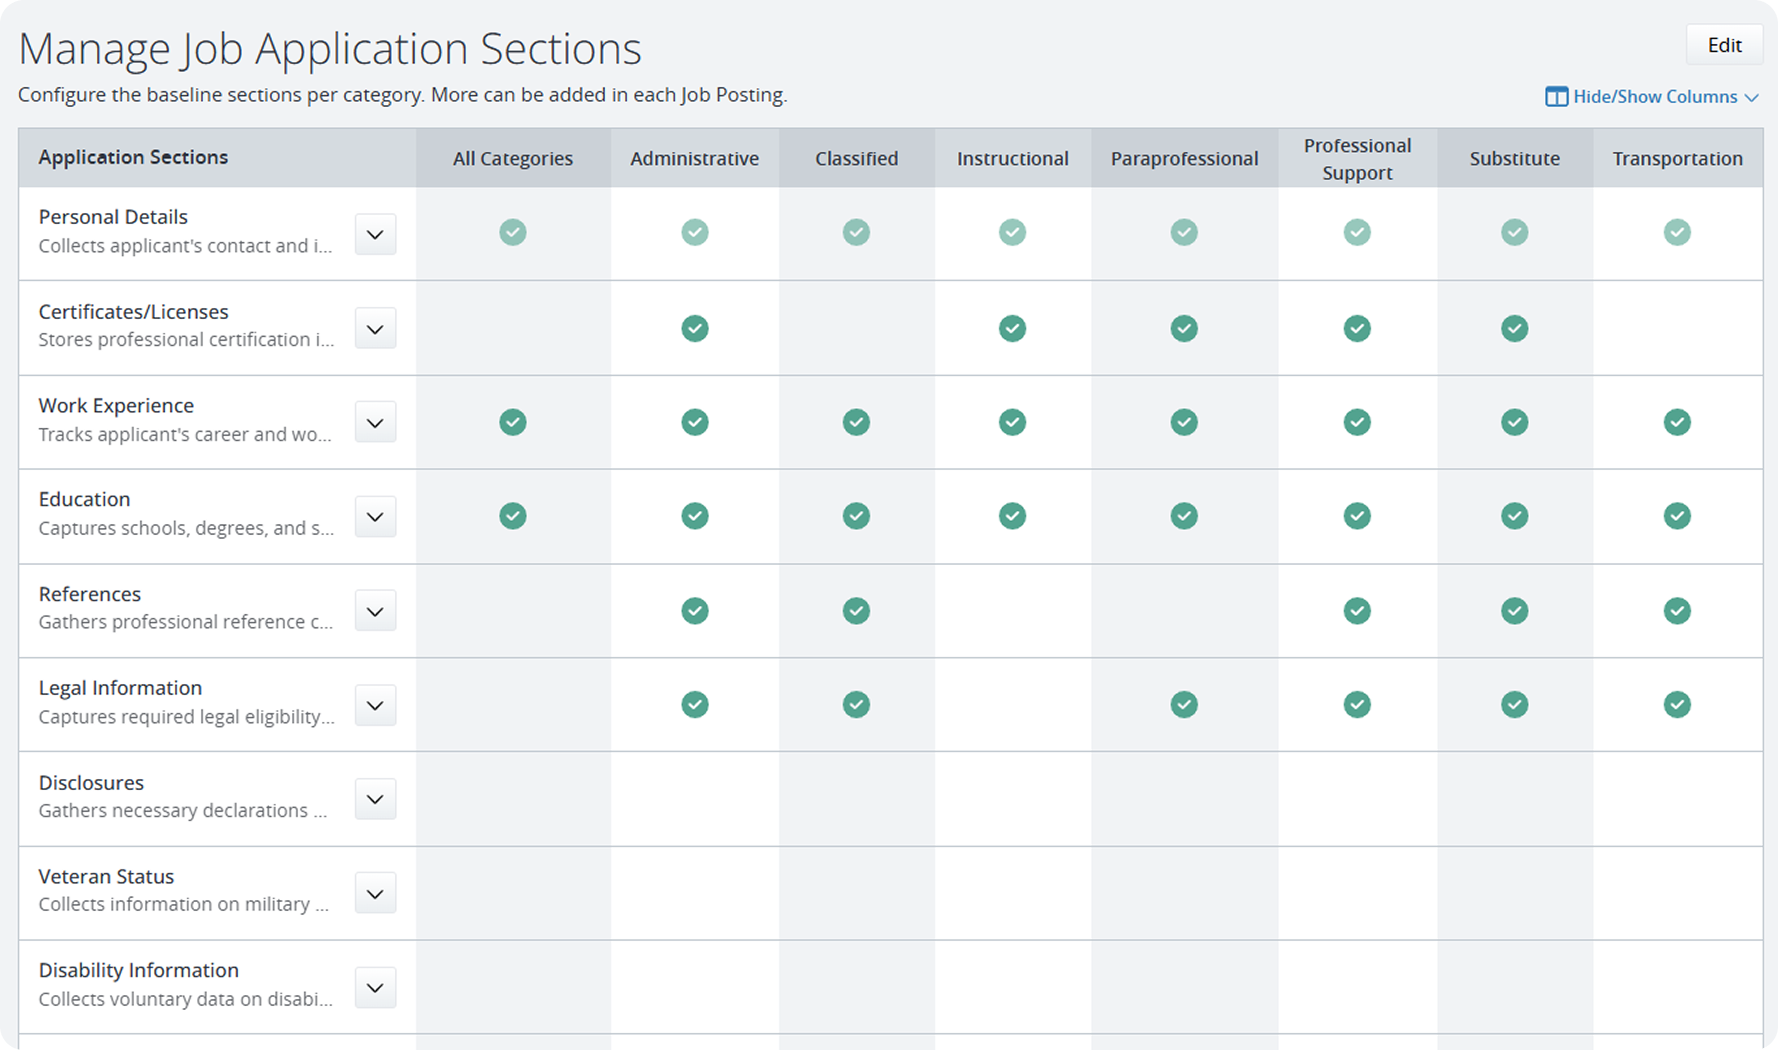Expand the Personal Details section row
Image resolution: width=1778 pixels, height=1050 pixels.
pos(375,235)
